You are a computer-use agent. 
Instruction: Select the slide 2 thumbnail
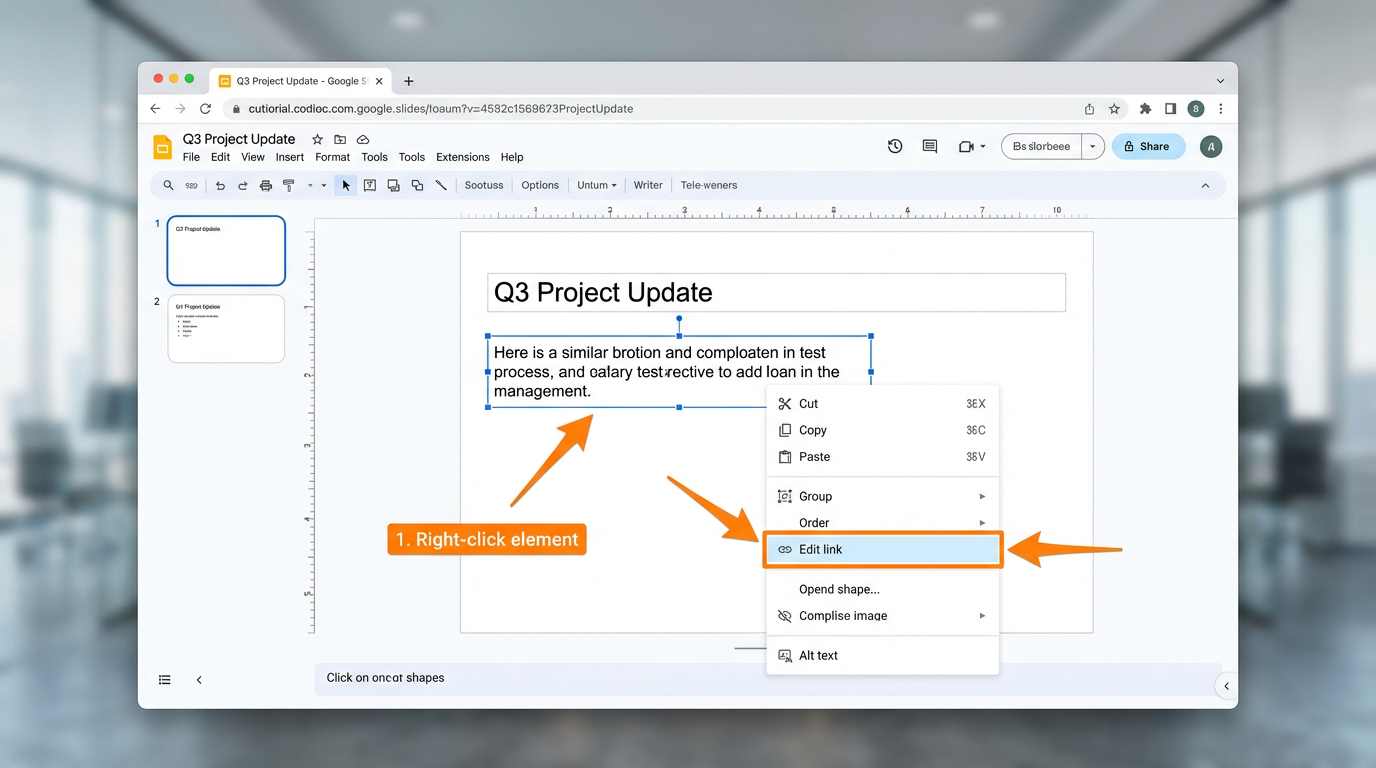(226, 328)
